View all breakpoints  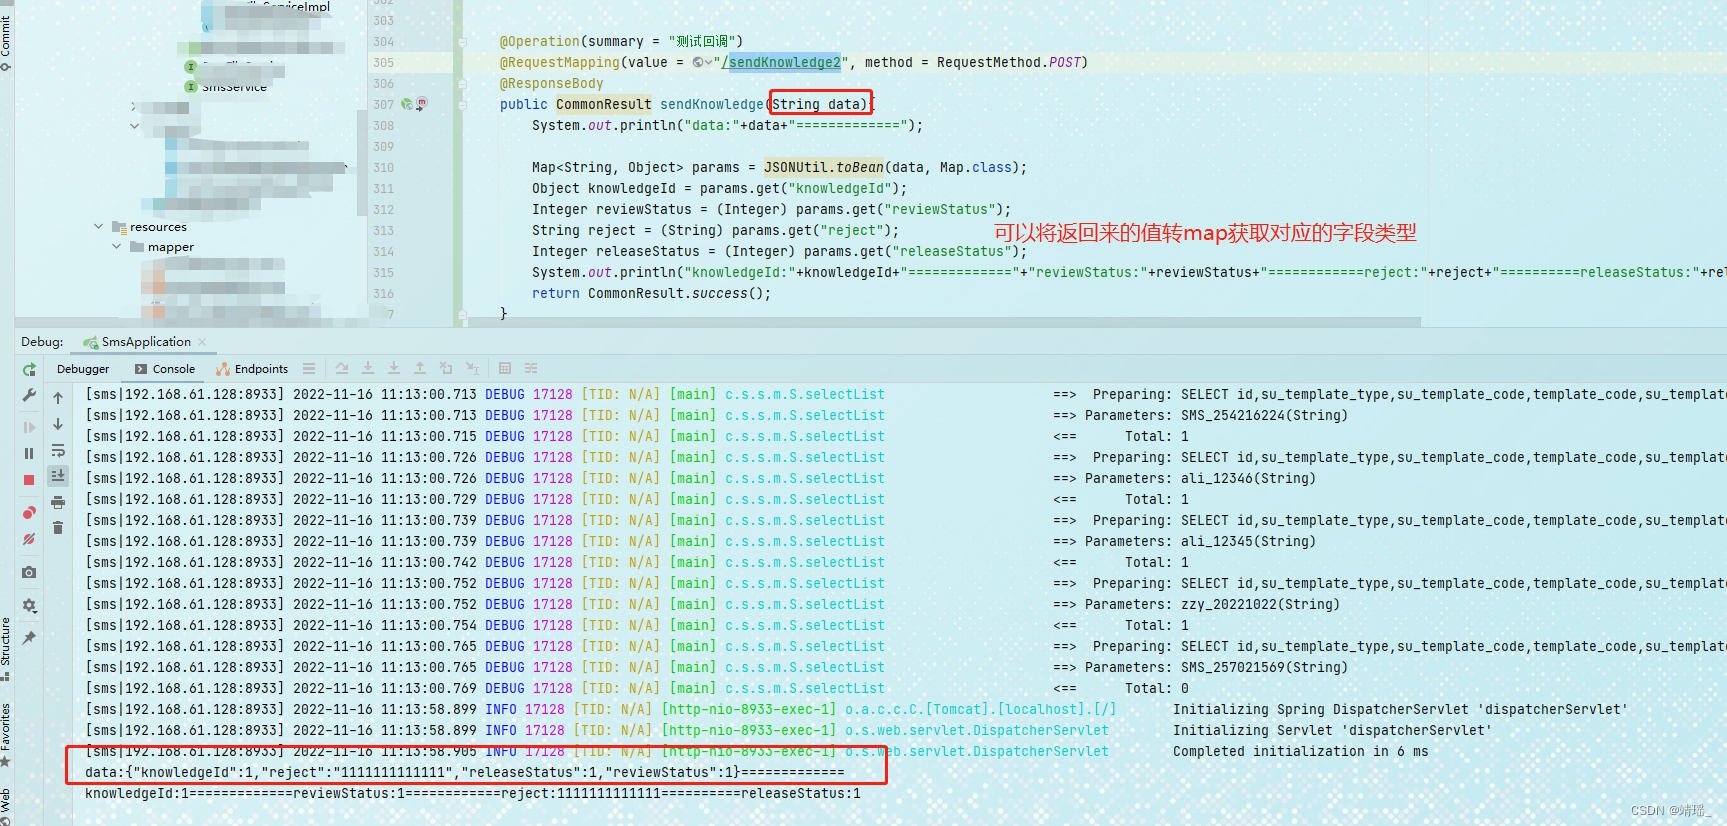tap(29, 513)
